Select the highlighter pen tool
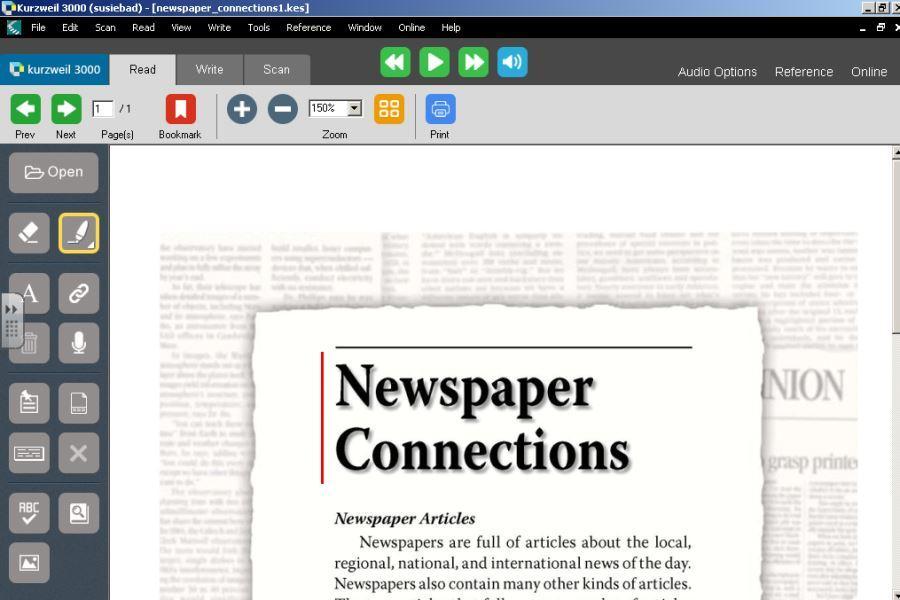This screenshot has width=900, height=600. [x=78, y=233]
